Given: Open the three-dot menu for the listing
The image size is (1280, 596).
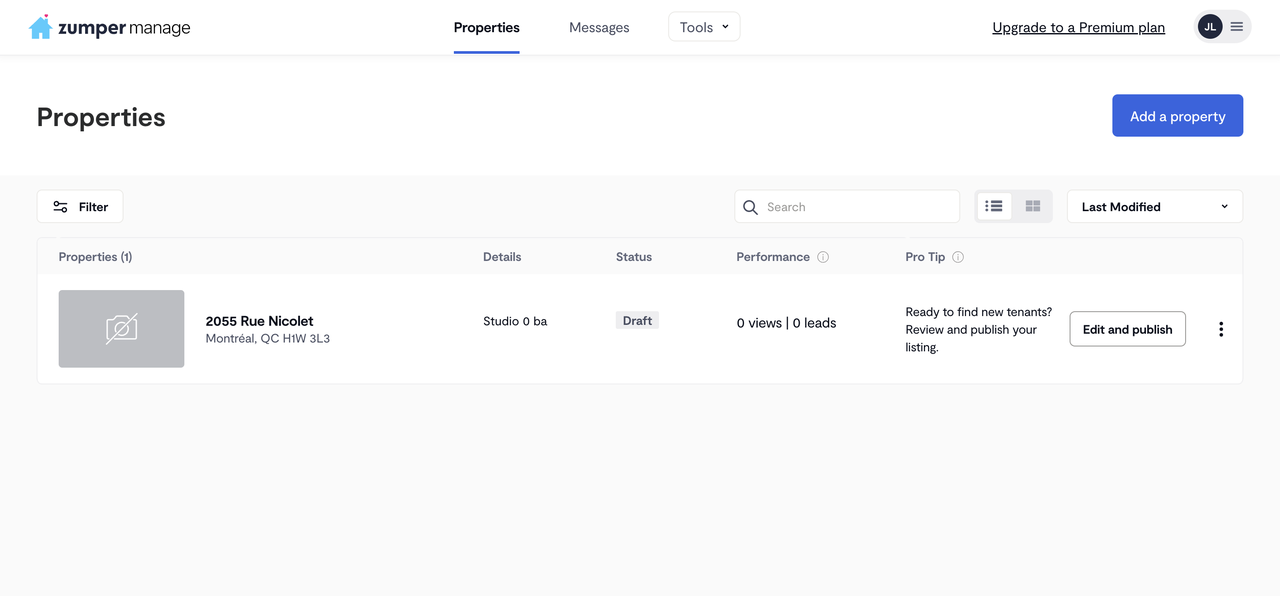Looking at the screenshot, I should pyautogui.click(x=1220, y=329).
